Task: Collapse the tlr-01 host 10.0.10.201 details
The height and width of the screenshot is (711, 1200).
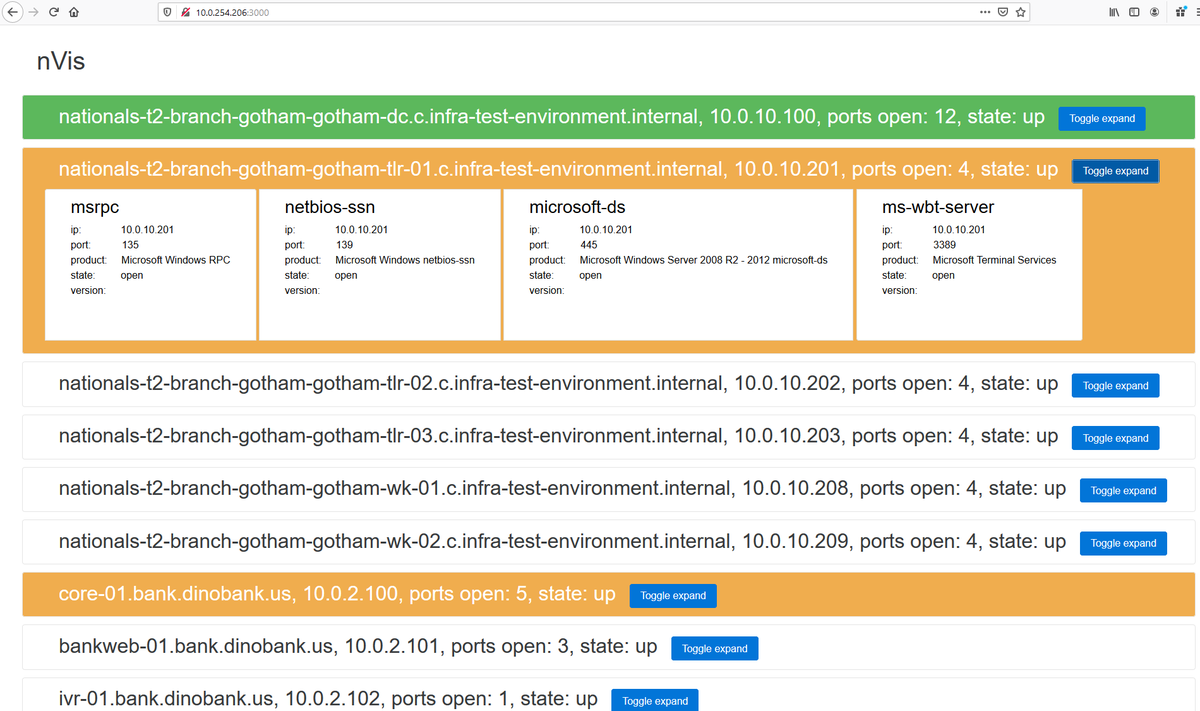Action: pos(1116,171)
